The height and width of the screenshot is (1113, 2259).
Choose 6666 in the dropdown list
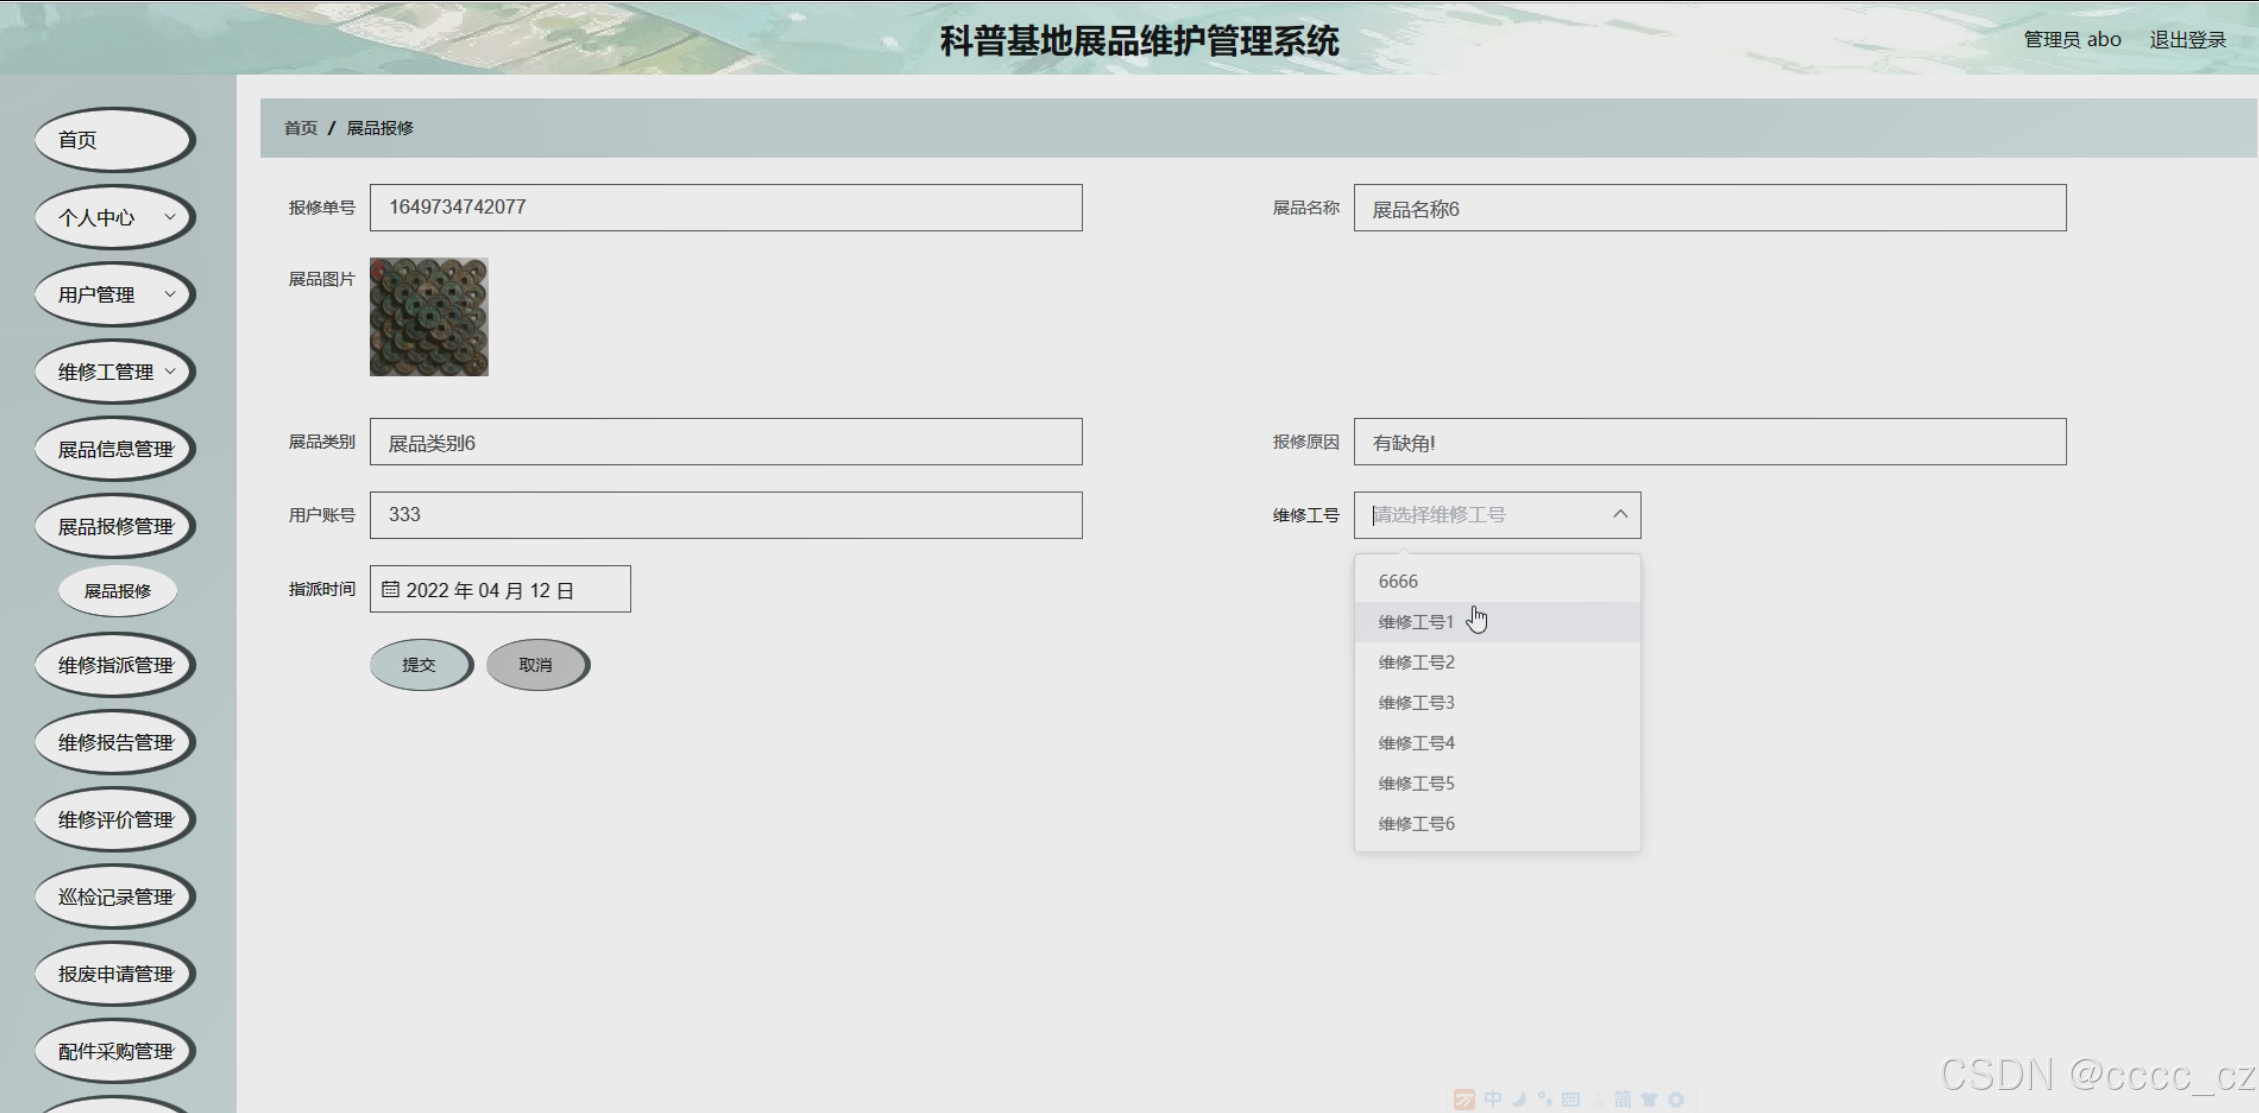[1397, 581]
